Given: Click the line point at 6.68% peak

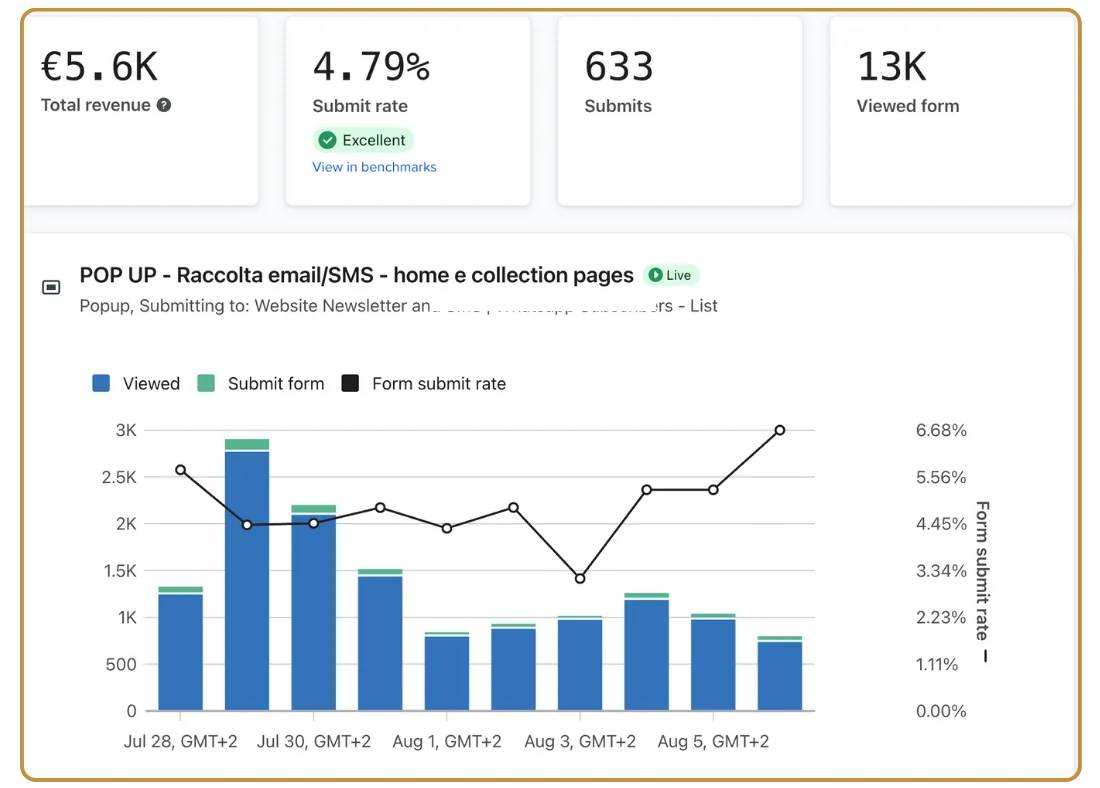Looking at the screenshot, I should click(x=780, y=430).
